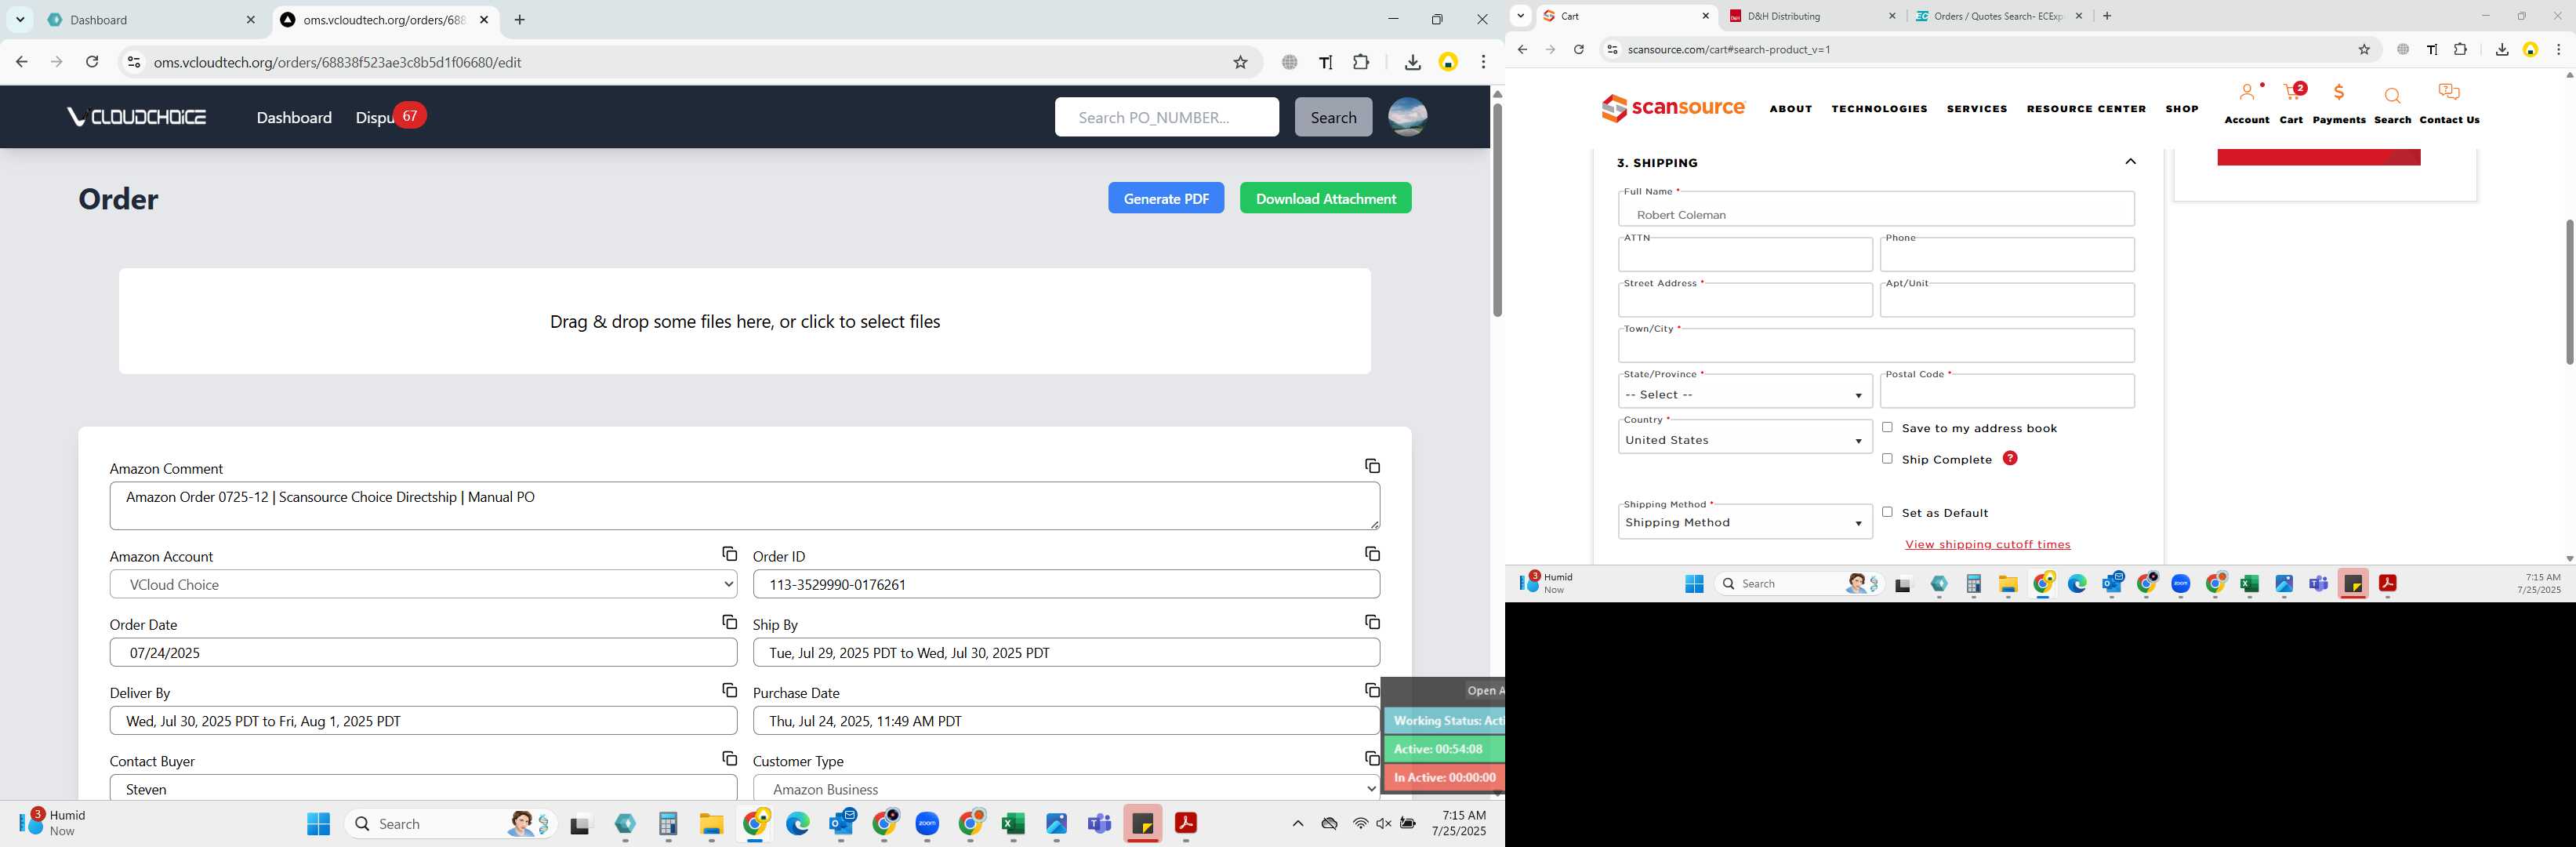Open ScanSource RESOURCE CENTER menu

click(x=2086, y=109)
